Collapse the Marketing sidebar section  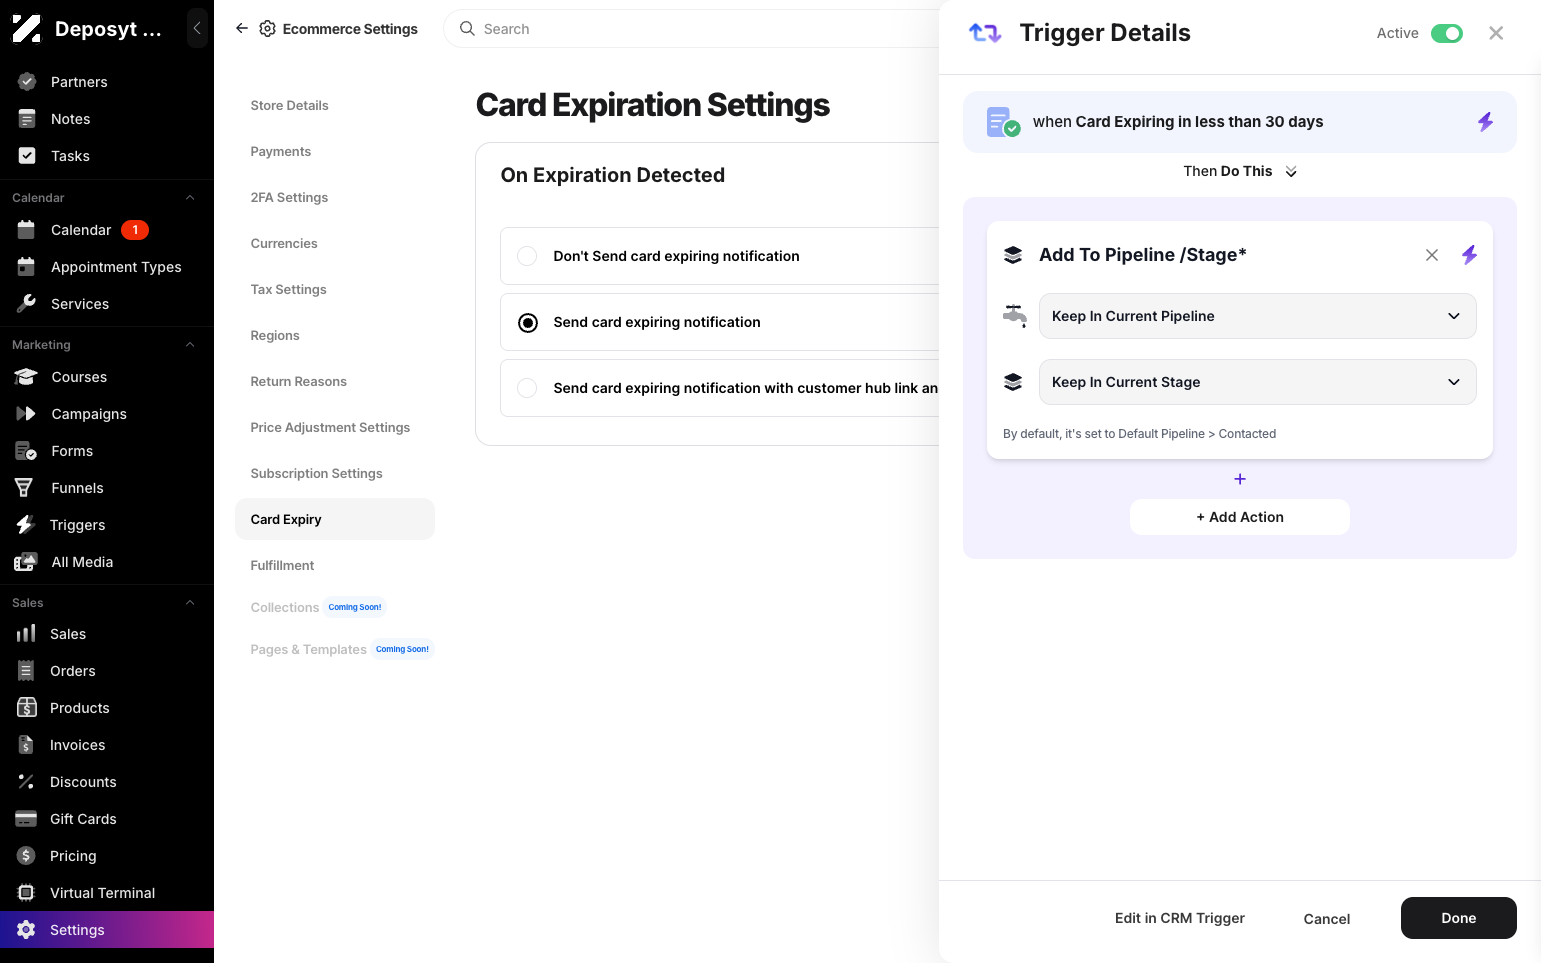point(190,345)
